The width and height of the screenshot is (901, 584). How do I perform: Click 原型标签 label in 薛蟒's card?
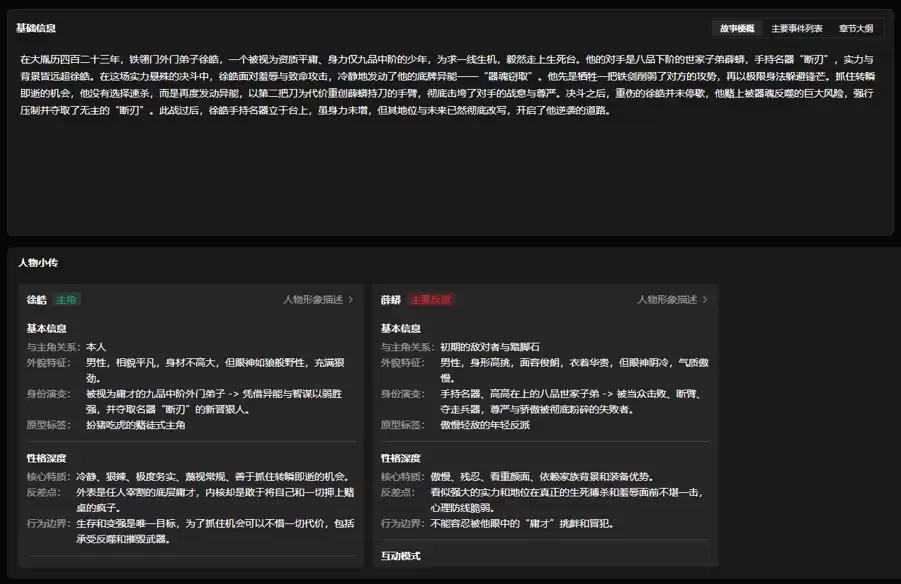402,425
